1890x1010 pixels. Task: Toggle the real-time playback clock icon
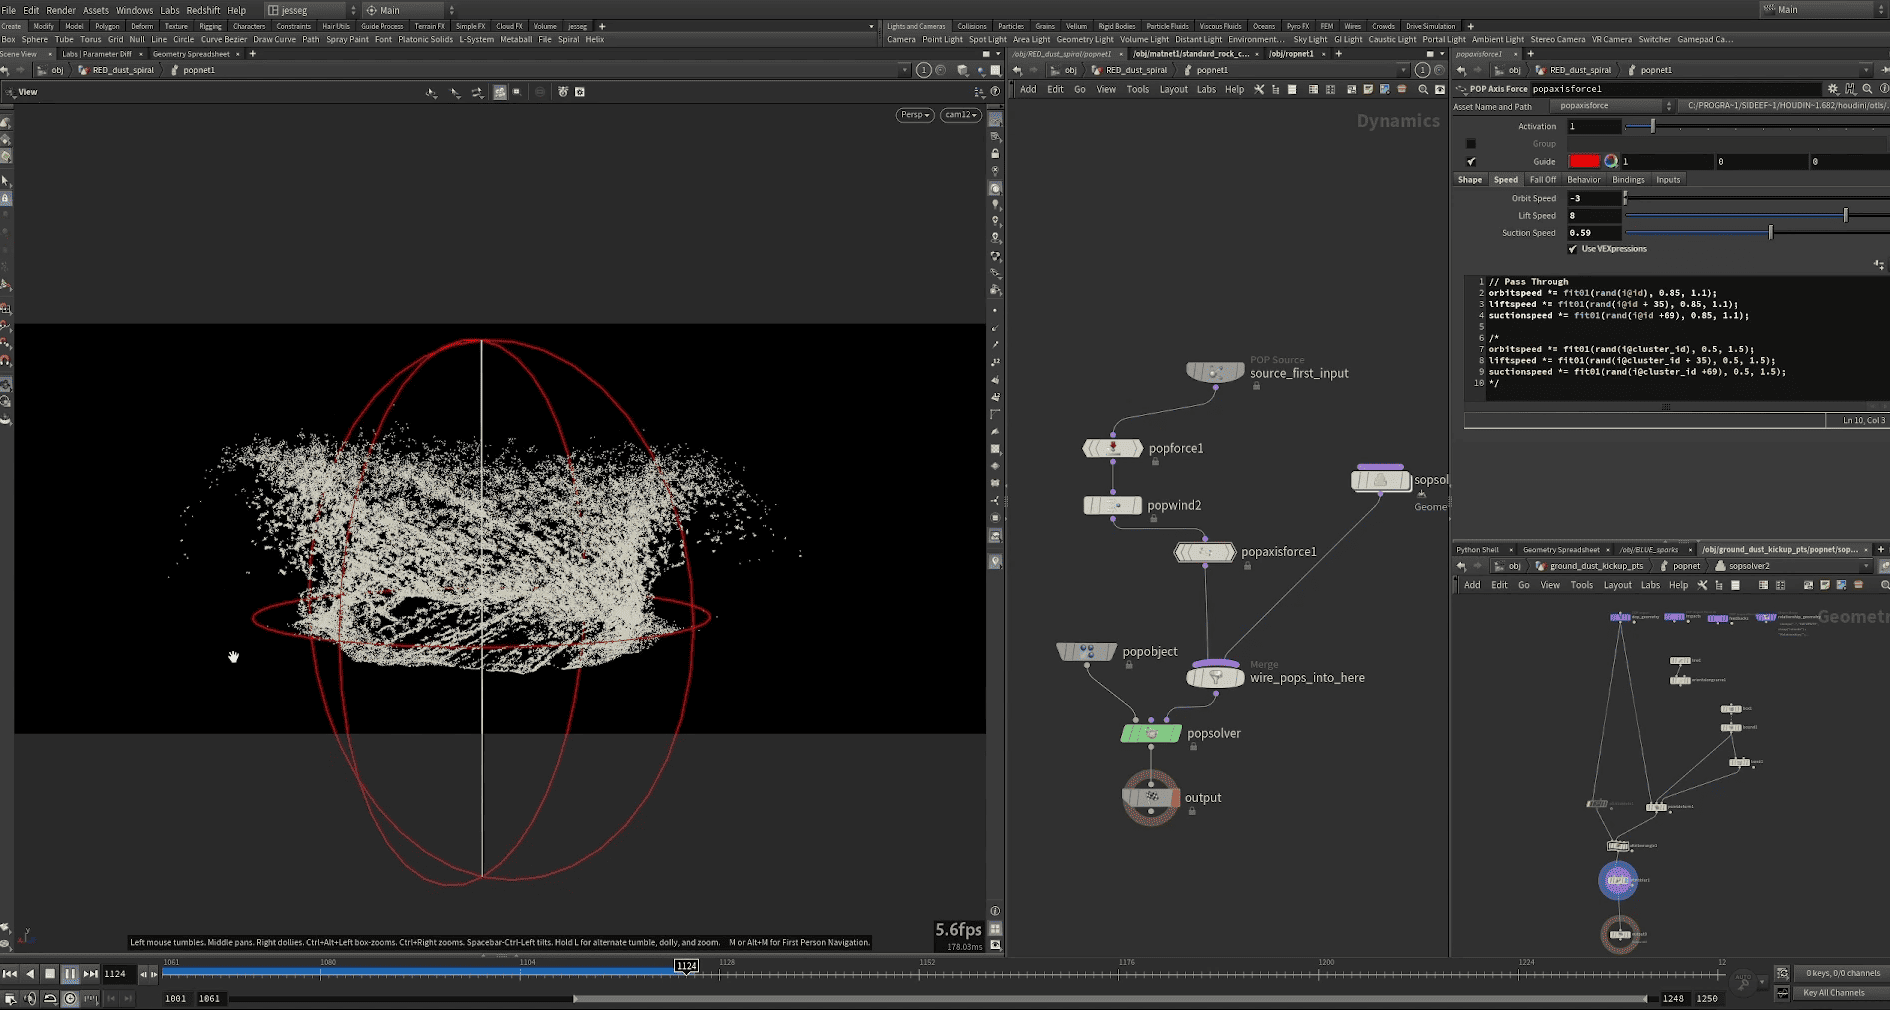click(70, 998)
